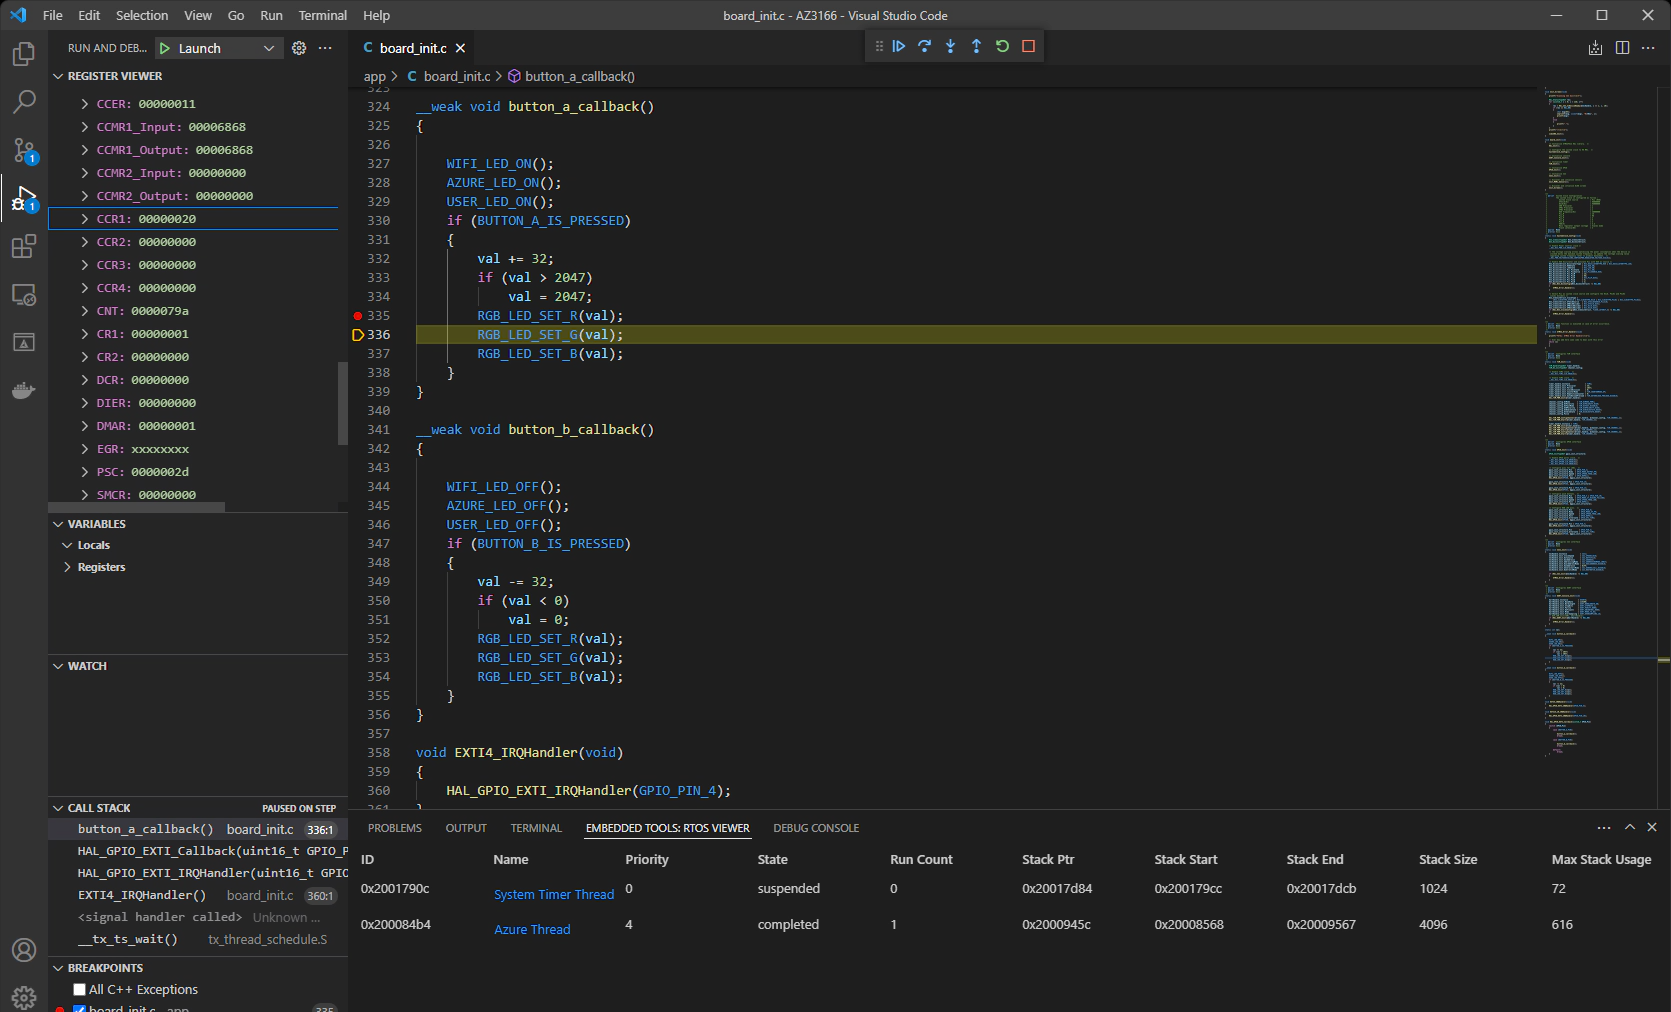The image size is (1671, 1012).
Task: Select __tx_ts_wait() call stack frame
Action: point(198,939)
